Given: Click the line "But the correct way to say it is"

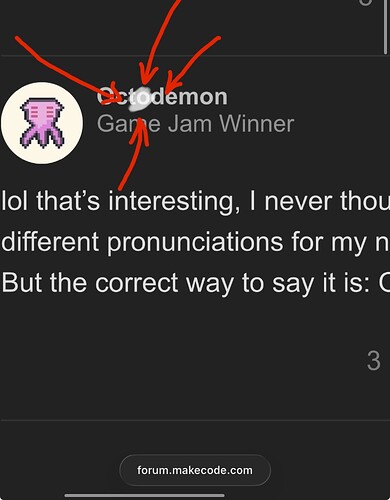Looking at the screenshot, I should 195,283.
